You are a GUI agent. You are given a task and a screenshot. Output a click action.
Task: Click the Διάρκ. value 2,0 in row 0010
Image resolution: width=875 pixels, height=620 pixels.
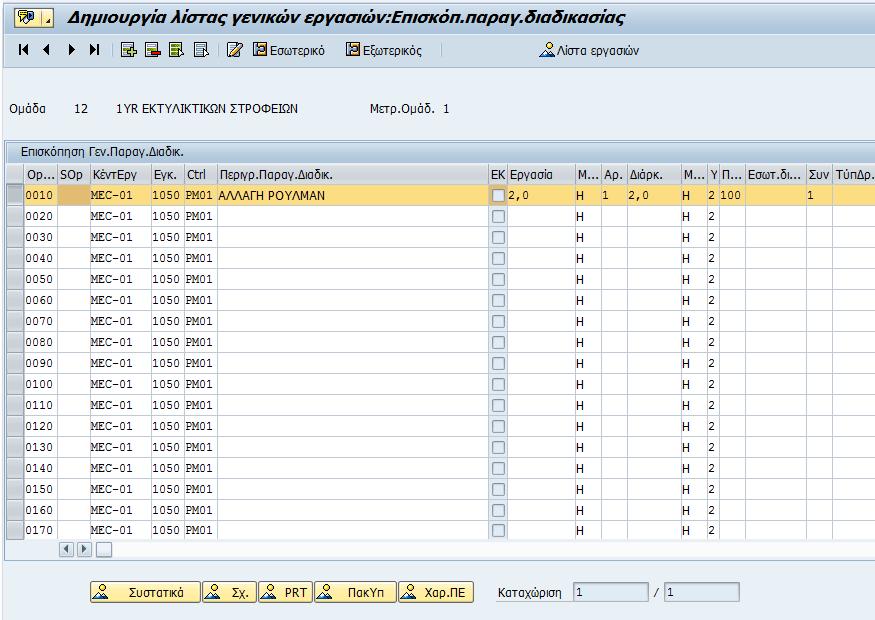point(654,195)
